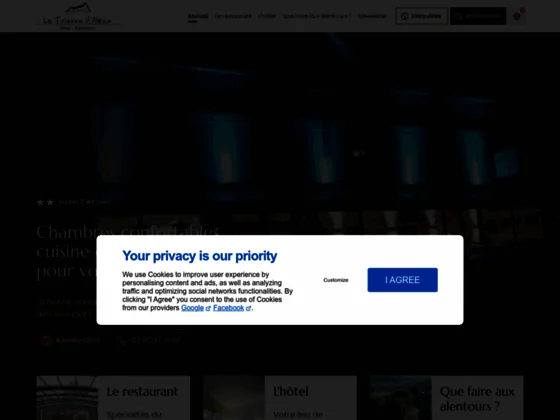Image resolution: width=560 pixels, height=420 pixels.
Task: Click the hotel logo at top left
Action: (77, 16)
